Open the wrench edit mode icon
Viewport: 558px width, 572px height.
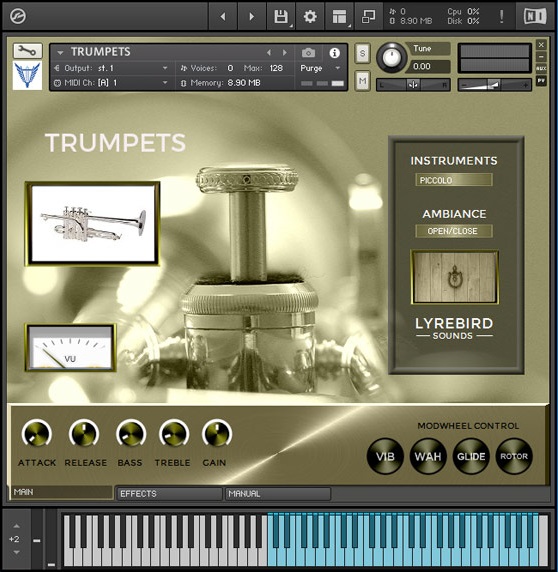(28, 51)
